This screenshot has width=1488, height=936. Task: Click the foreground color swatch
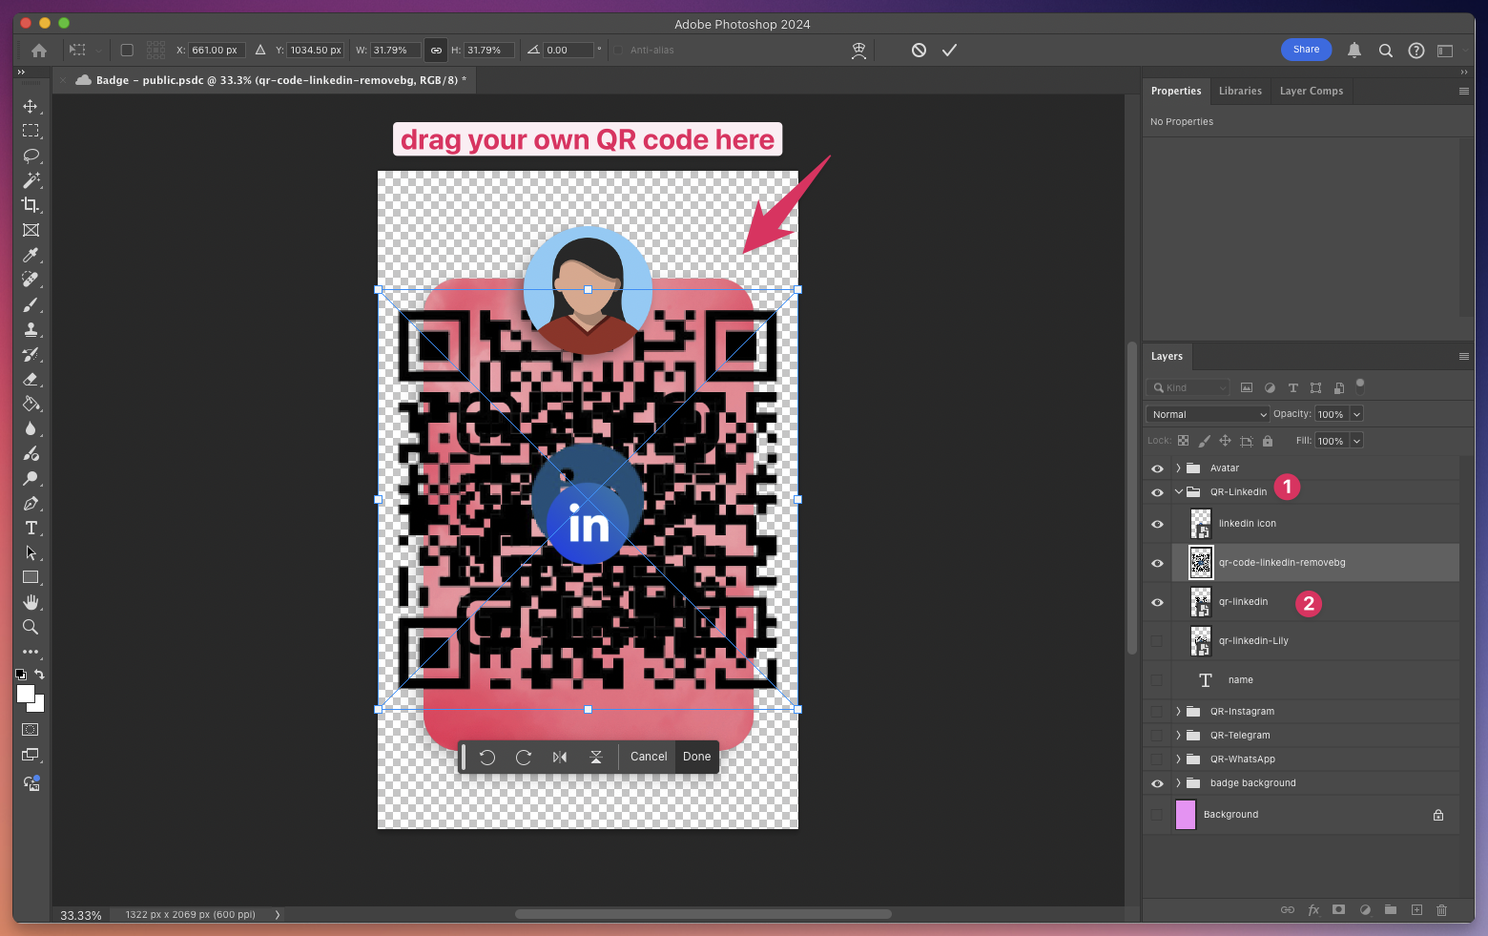[x=25, y=694]
